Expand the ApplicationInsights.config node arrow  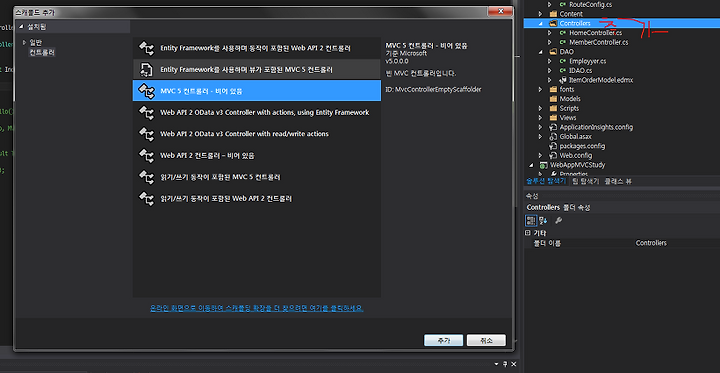(x=541, y=127)
